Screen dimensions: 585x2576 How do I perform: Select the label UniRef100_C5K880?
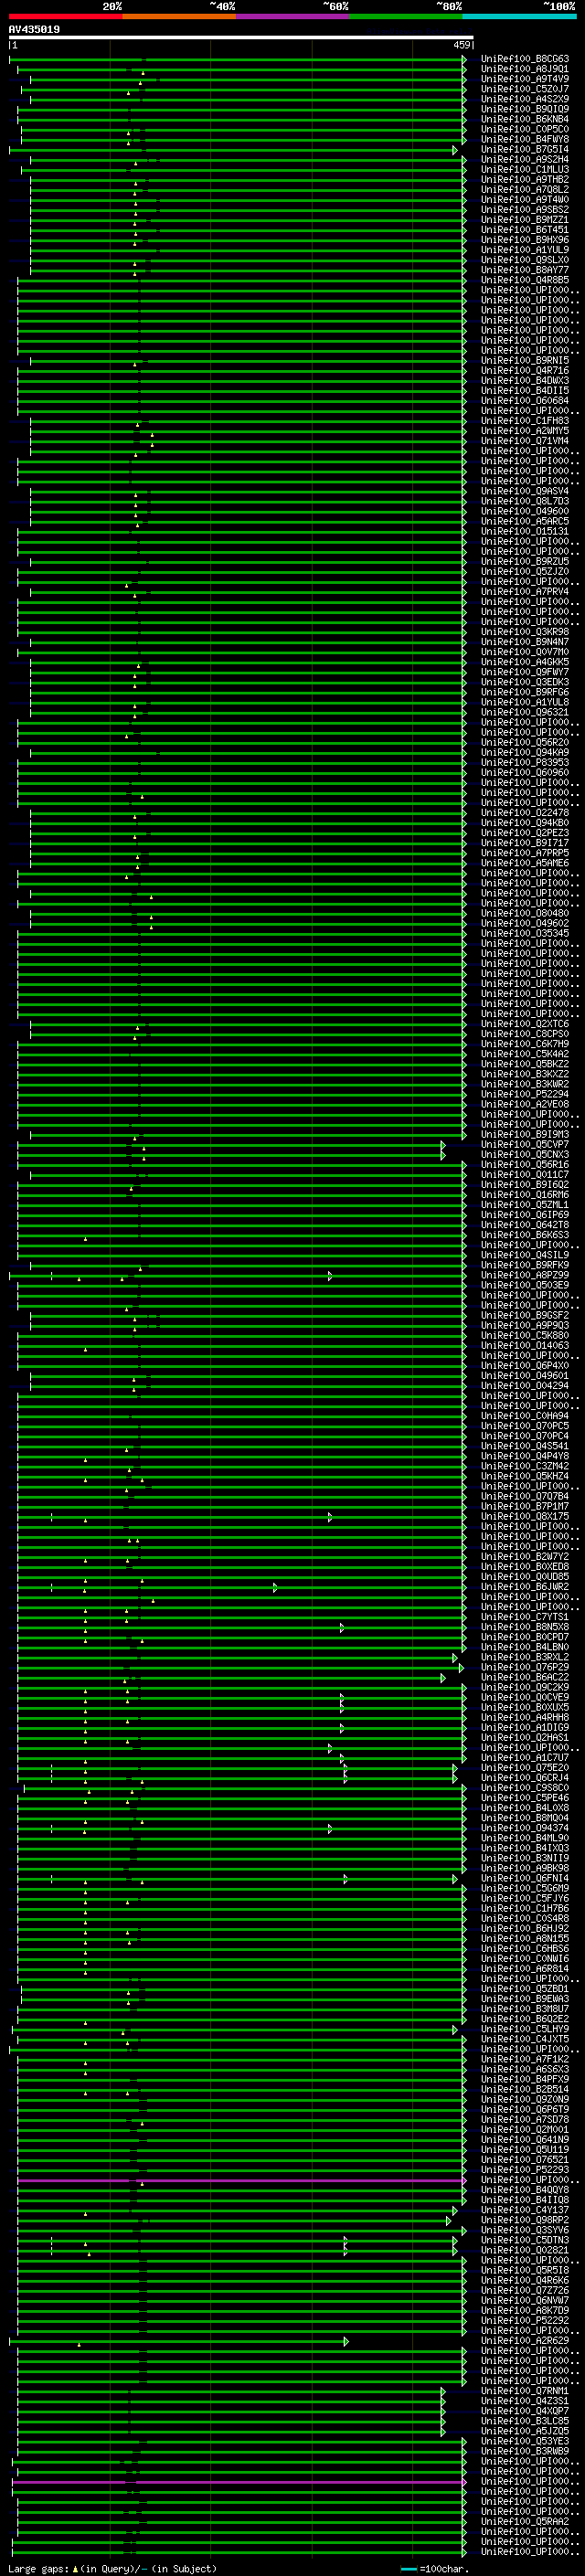pyautogui.click(x=525, y=1335)
